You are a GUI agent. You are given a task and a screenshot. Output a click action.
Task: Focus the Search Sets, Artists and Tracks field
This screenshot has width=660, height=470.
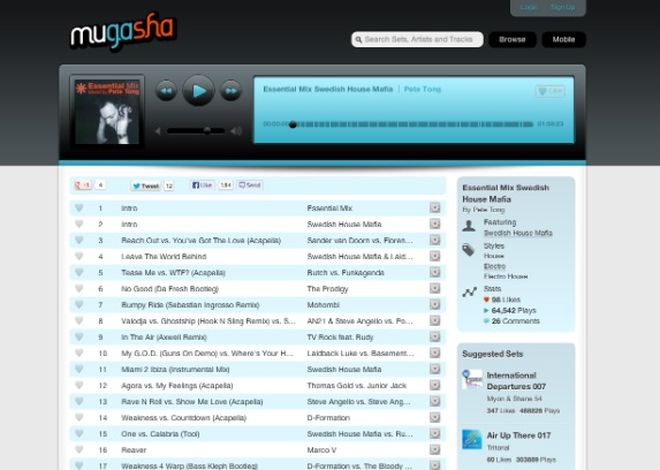(x=417, y=40)
